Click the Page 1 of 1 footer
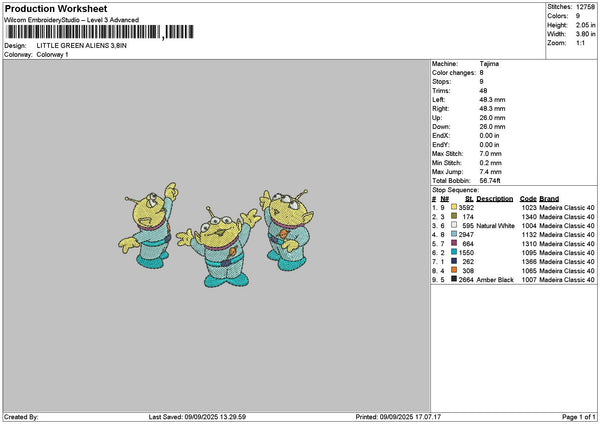The width and height of the screenshot is (600, 424). 579,417
